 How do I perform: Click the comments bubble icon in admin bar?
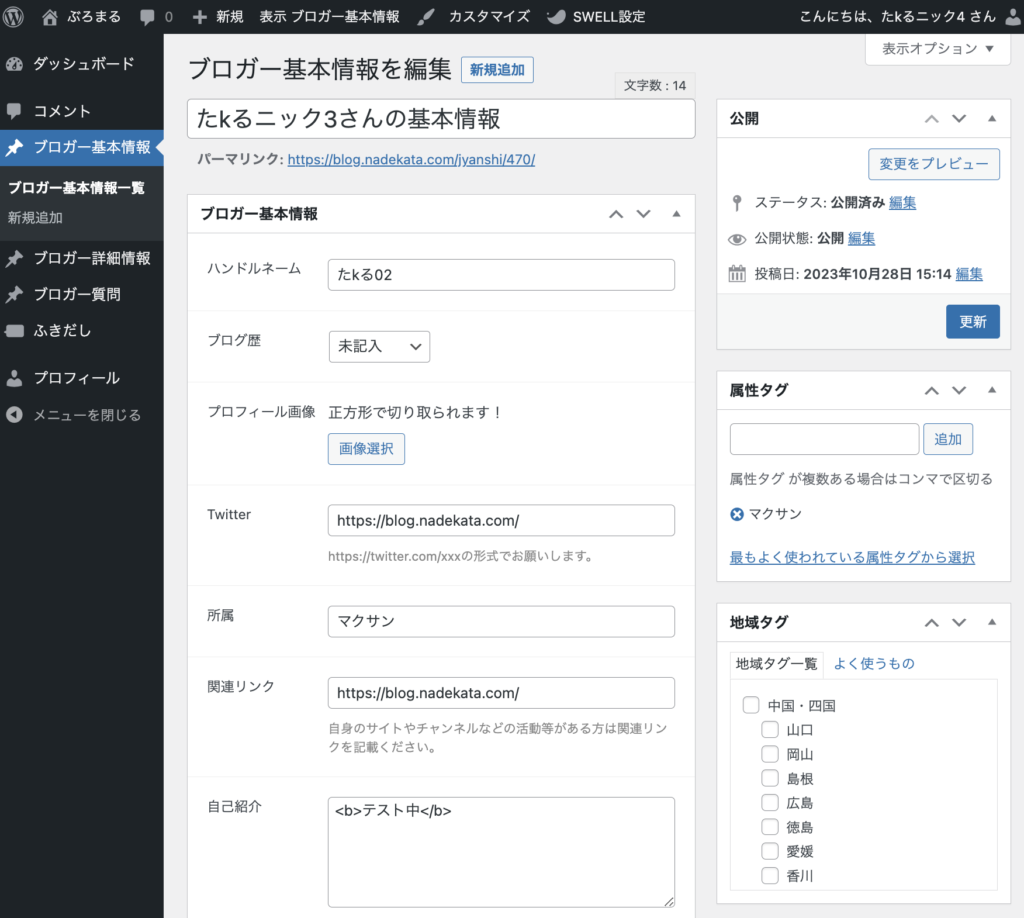[148, 17]
